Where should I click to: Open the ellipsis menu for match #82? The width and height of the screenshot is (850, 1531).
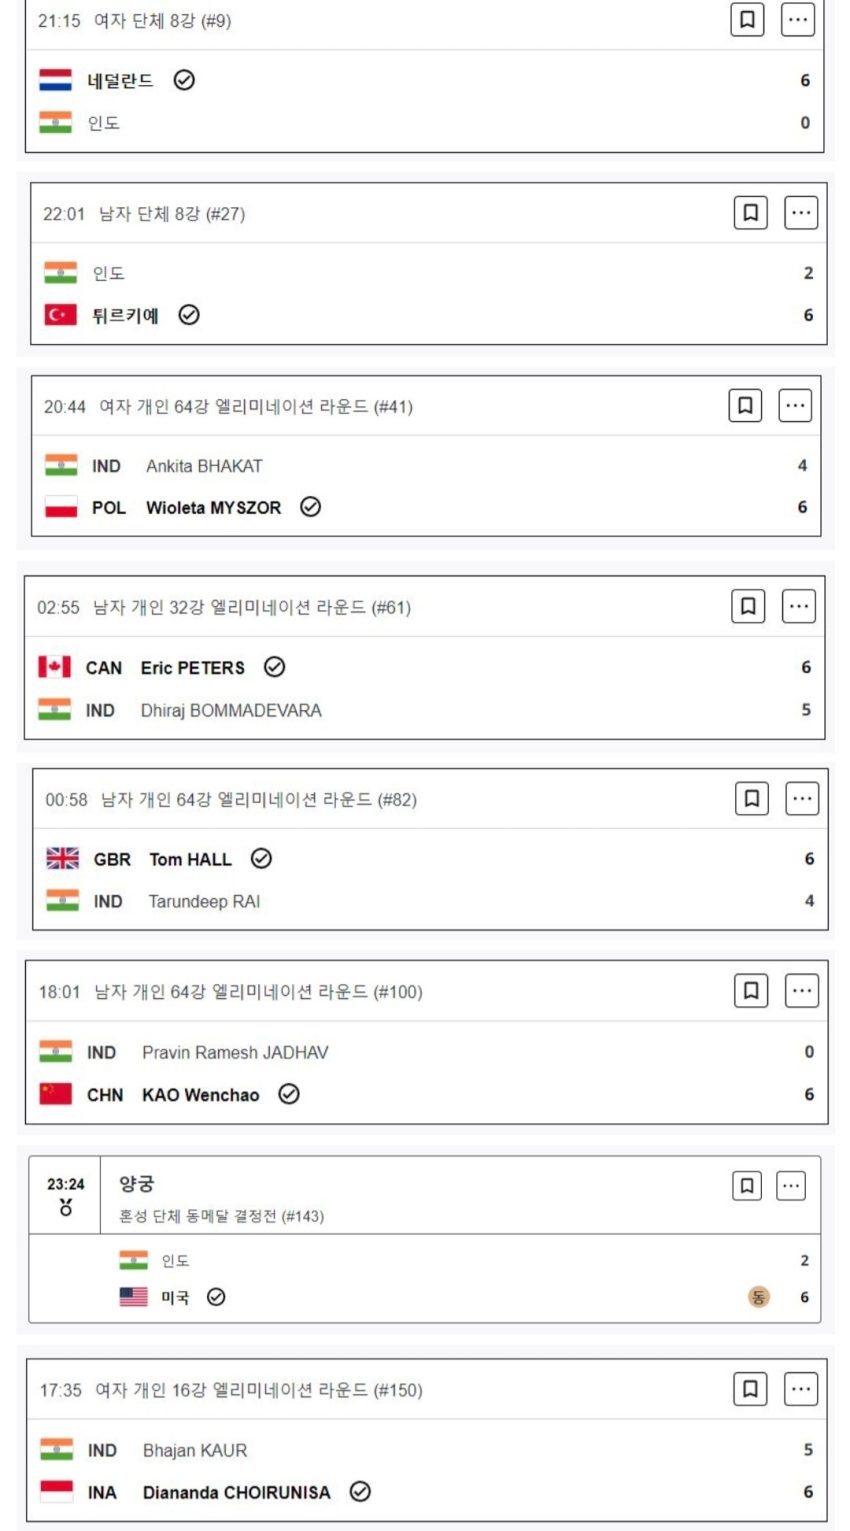coord(802,798)
